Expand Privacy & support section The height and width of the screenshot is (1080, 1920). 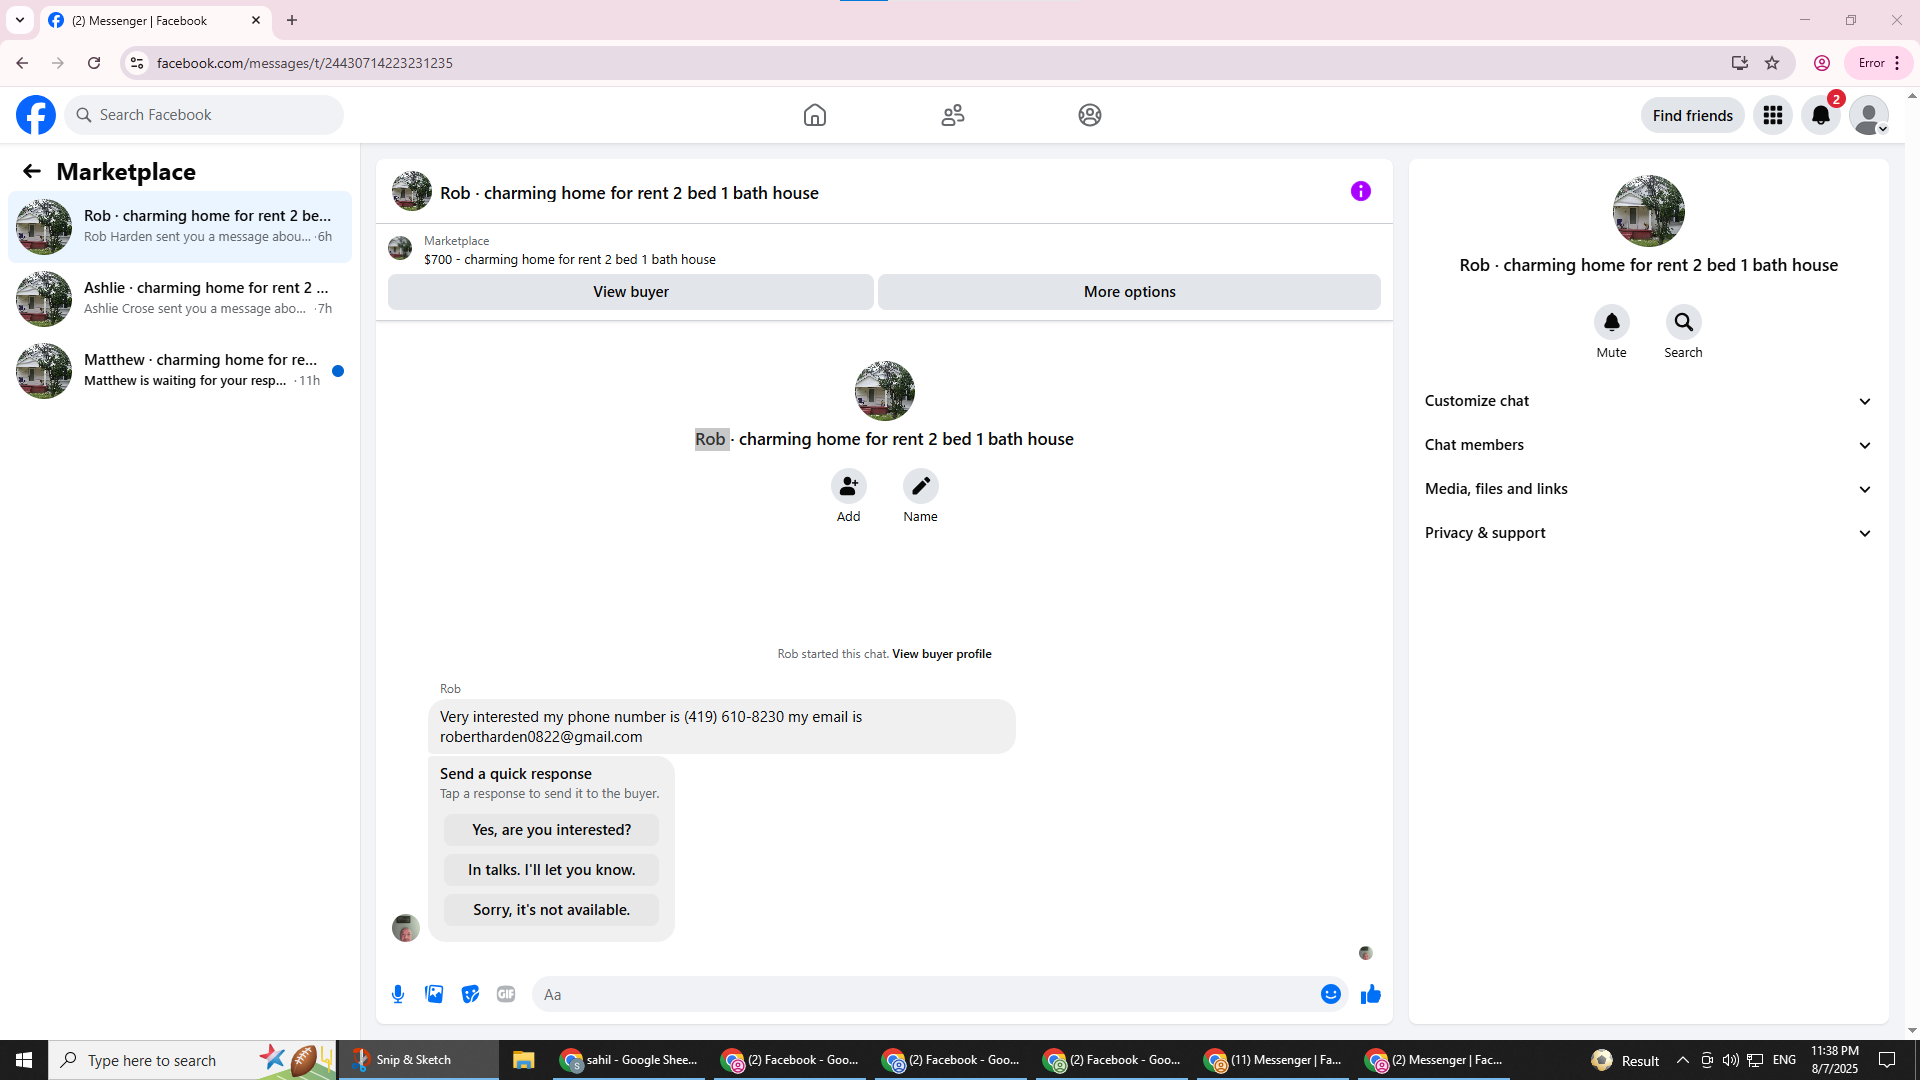(1647, 533)
